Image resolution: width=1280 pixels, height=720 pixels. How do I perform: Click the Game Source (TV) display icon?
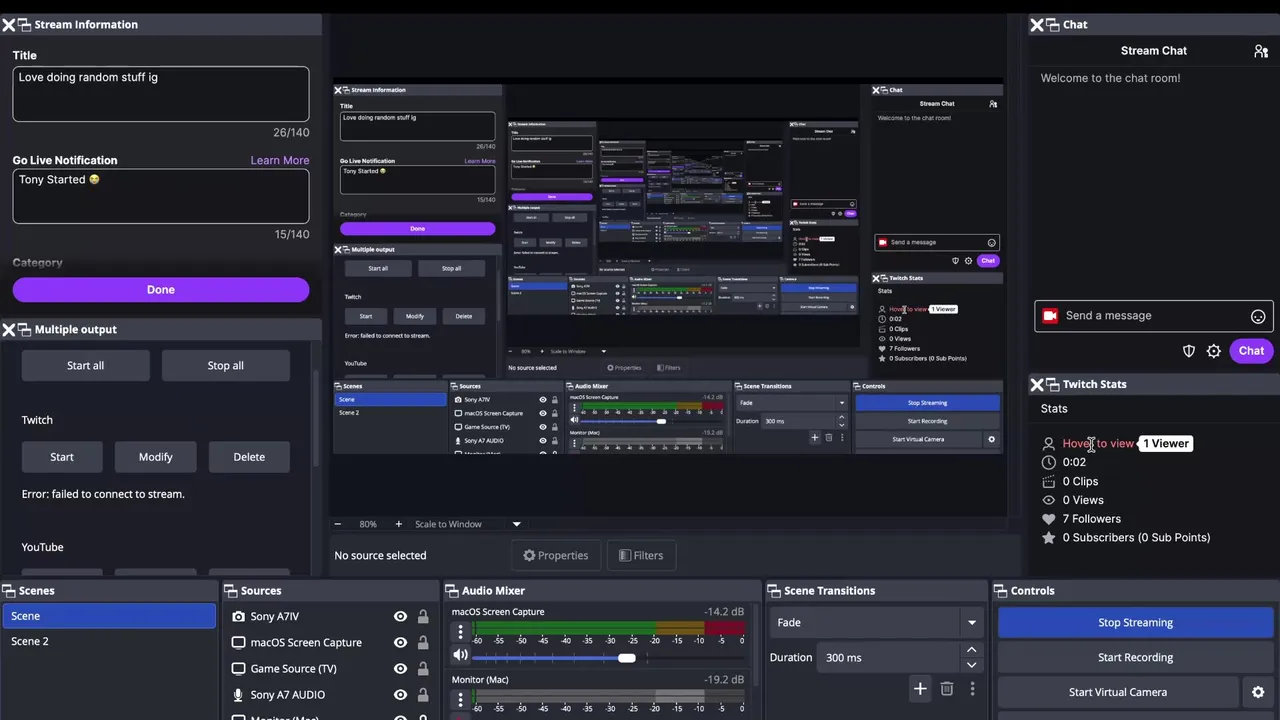pyautogui.click(x=238, y=669)
